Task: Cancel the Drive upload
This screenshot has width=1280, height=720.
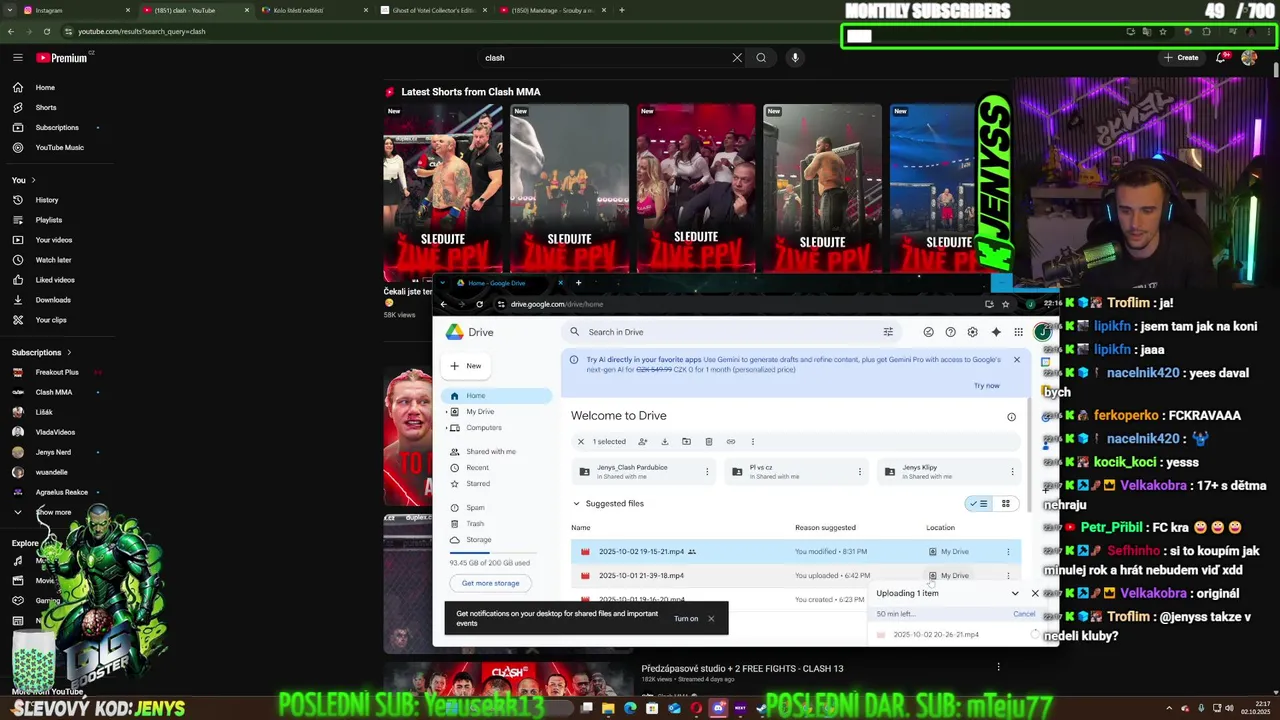Action: [x=1024, y=614]
